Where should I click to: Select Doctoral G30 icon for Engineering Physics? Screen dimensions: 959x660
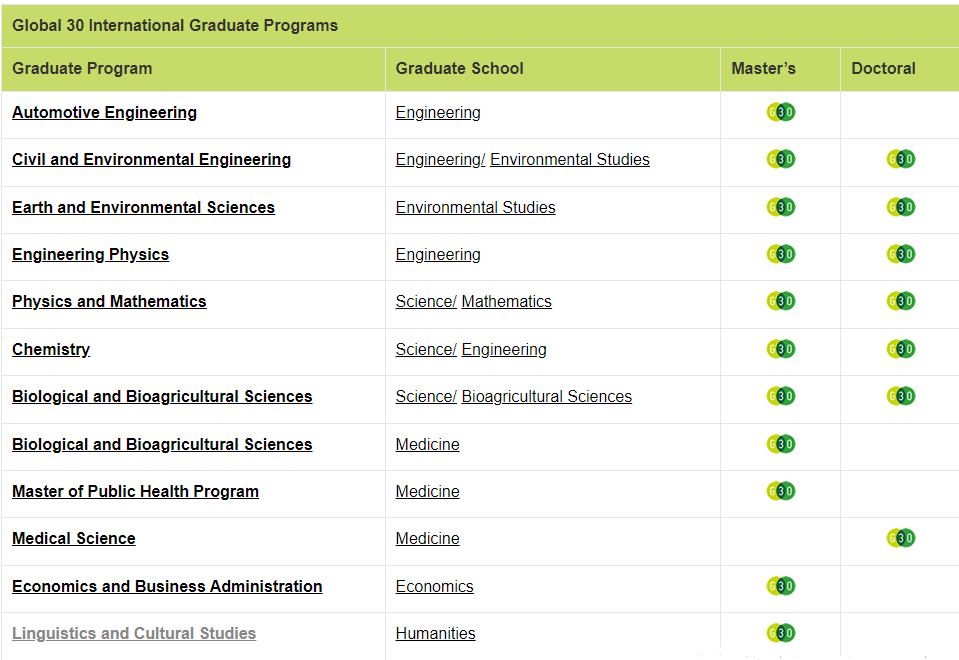(x=900, y=254)
